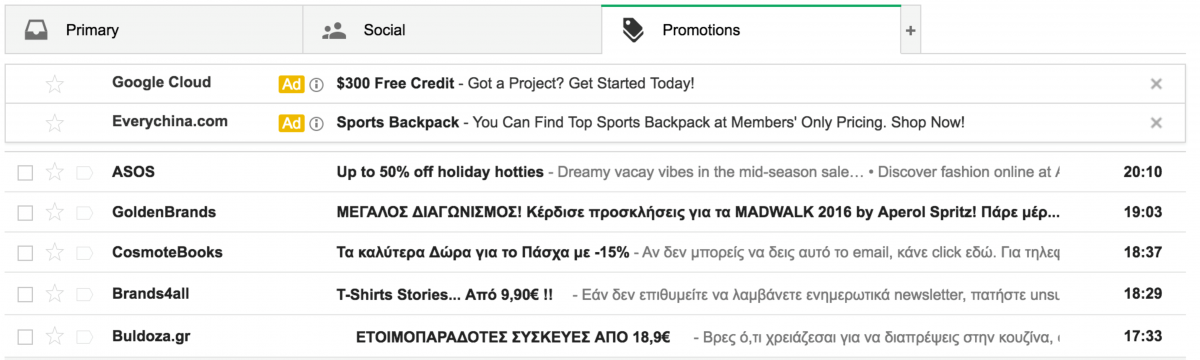The width and height of the screenshot is (1200, 360).
Task: Add a new inbox tab with plus
Action: [x=910, y=31]
